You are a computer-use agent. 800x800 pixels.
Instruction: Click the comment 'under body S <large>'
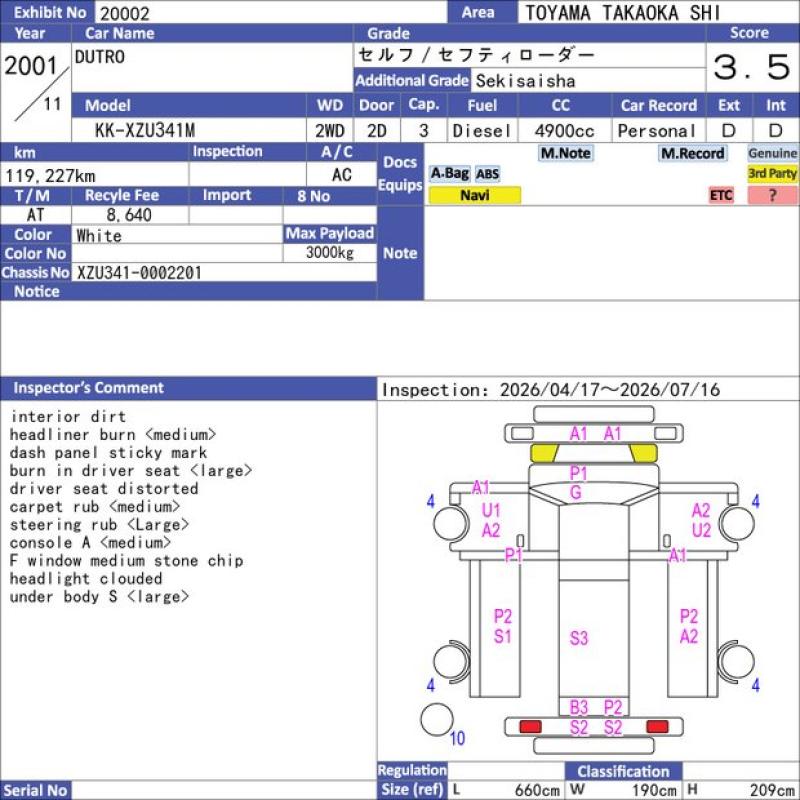pyautogui.click(x=99, y=596)
